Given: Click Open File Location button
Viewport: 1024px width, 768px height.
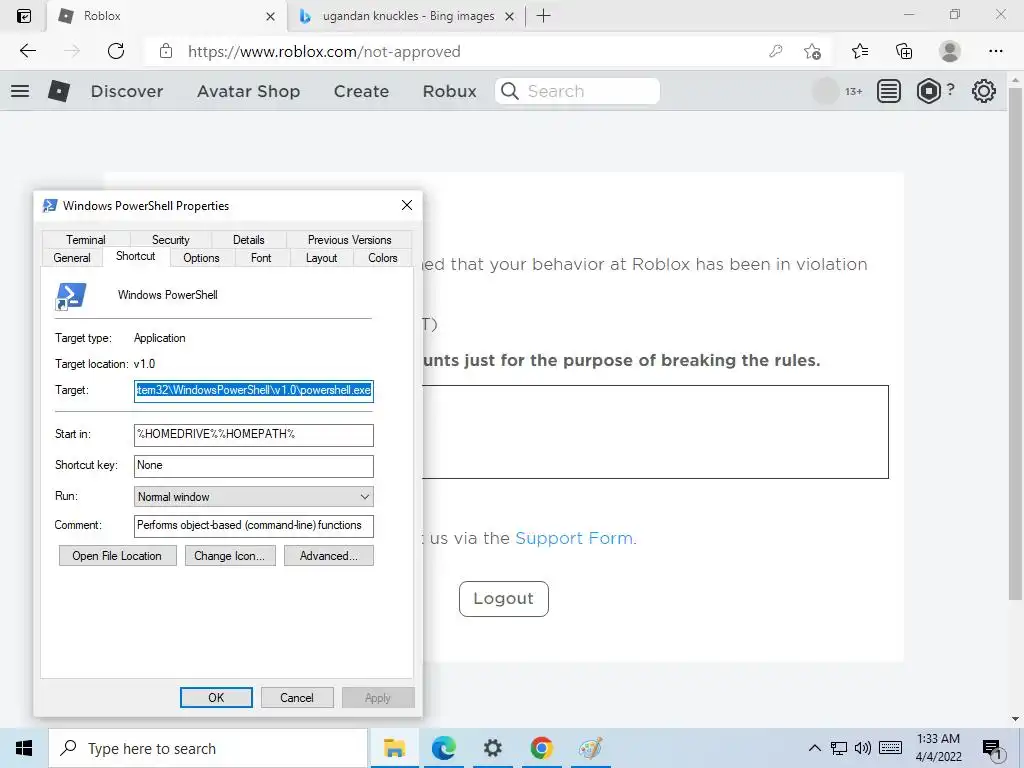Looking at the screenshot, I should click(118, 556).
